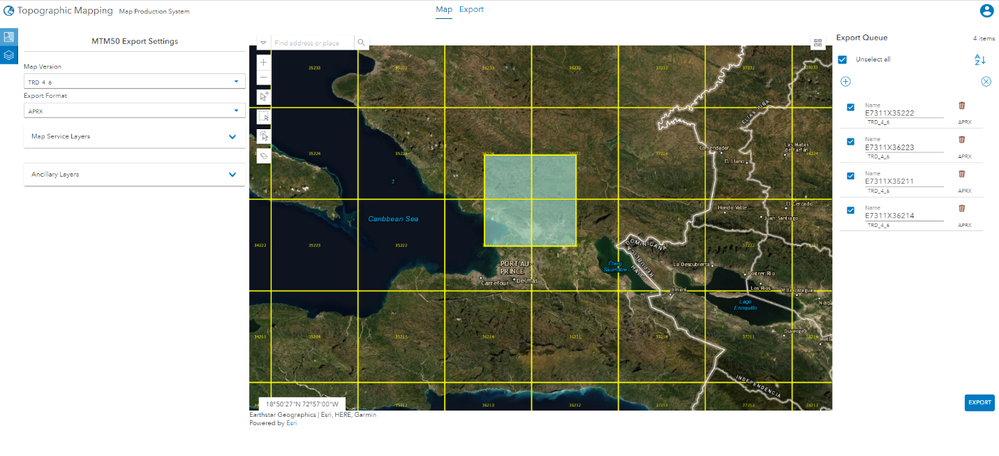This screenshot has width=999, height=456.
Task: Open the Map Version dropdown
Action: point(134,82)
